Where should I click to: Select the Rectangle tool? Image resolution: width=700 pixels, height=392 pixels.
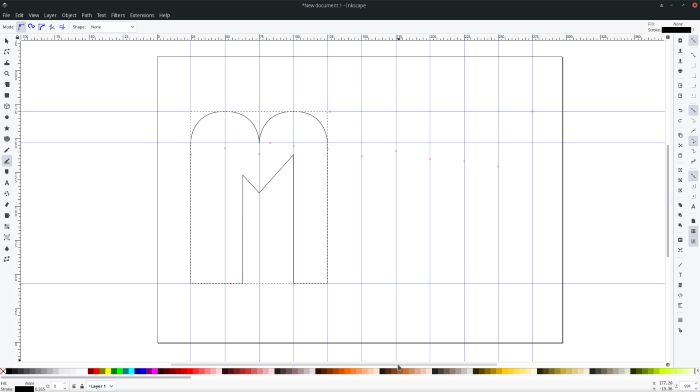[x=7, y=96]
